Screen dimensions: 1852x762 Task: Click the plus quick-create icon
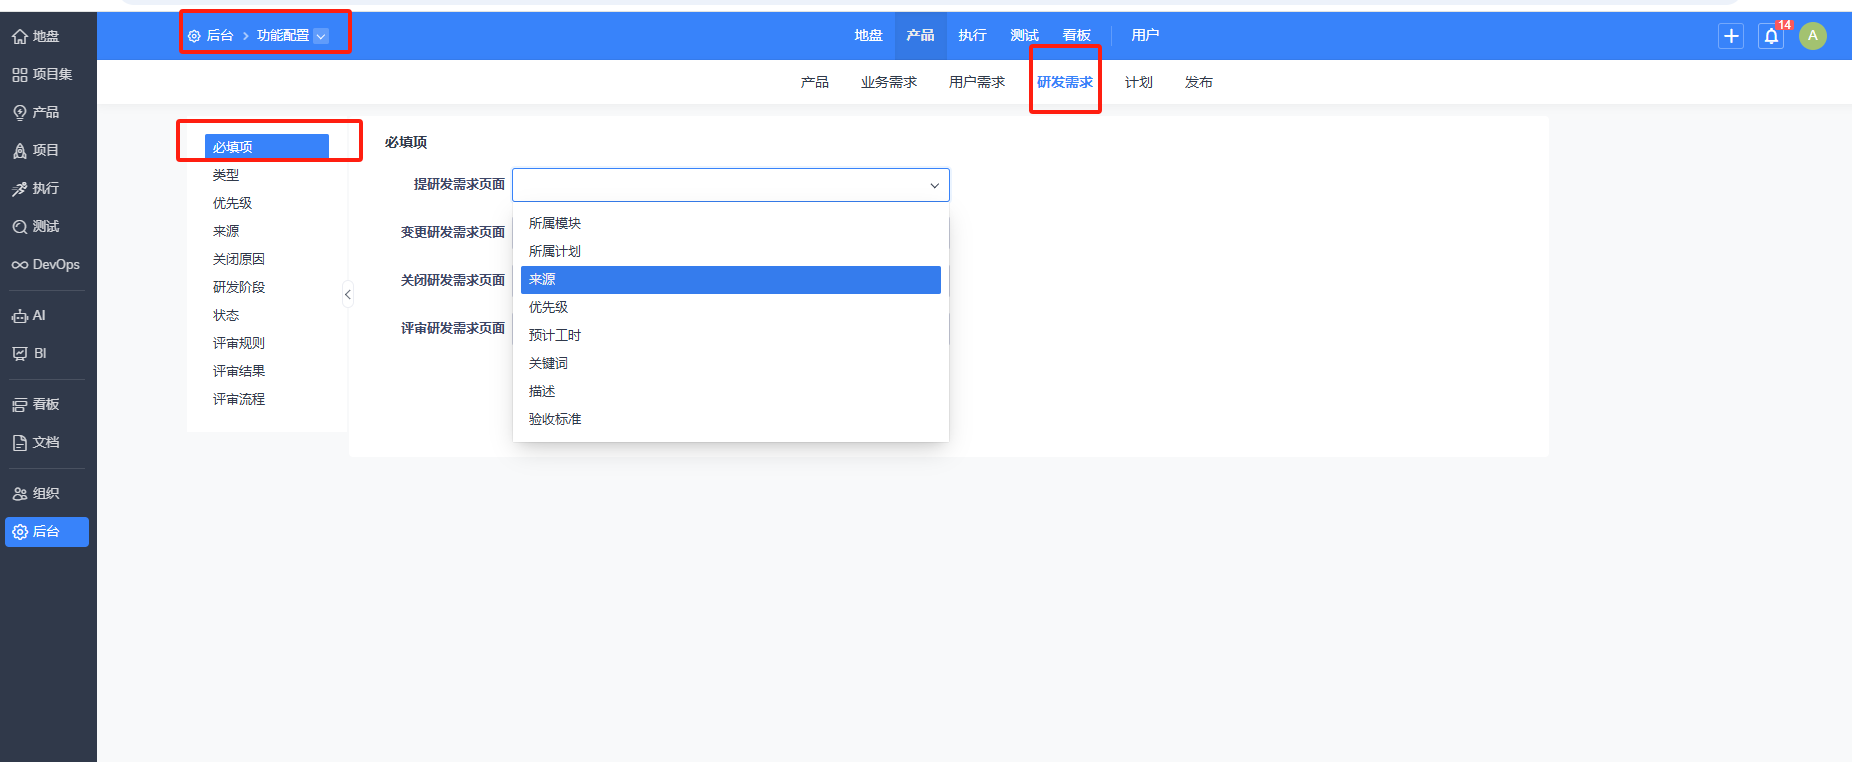1731,36
